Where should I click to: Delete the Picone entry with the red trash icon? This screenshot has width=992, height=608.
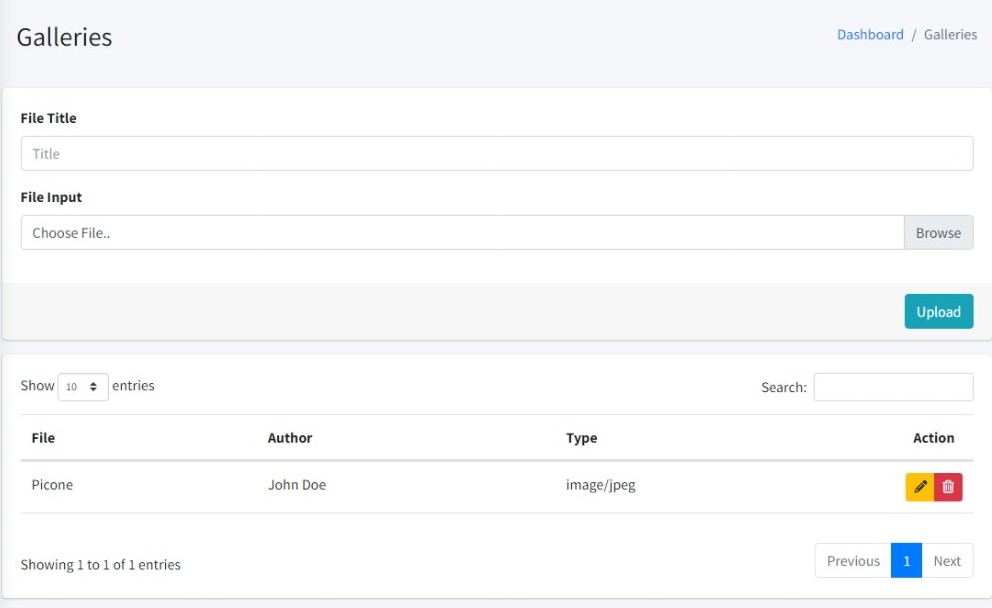tap(948, 487)
